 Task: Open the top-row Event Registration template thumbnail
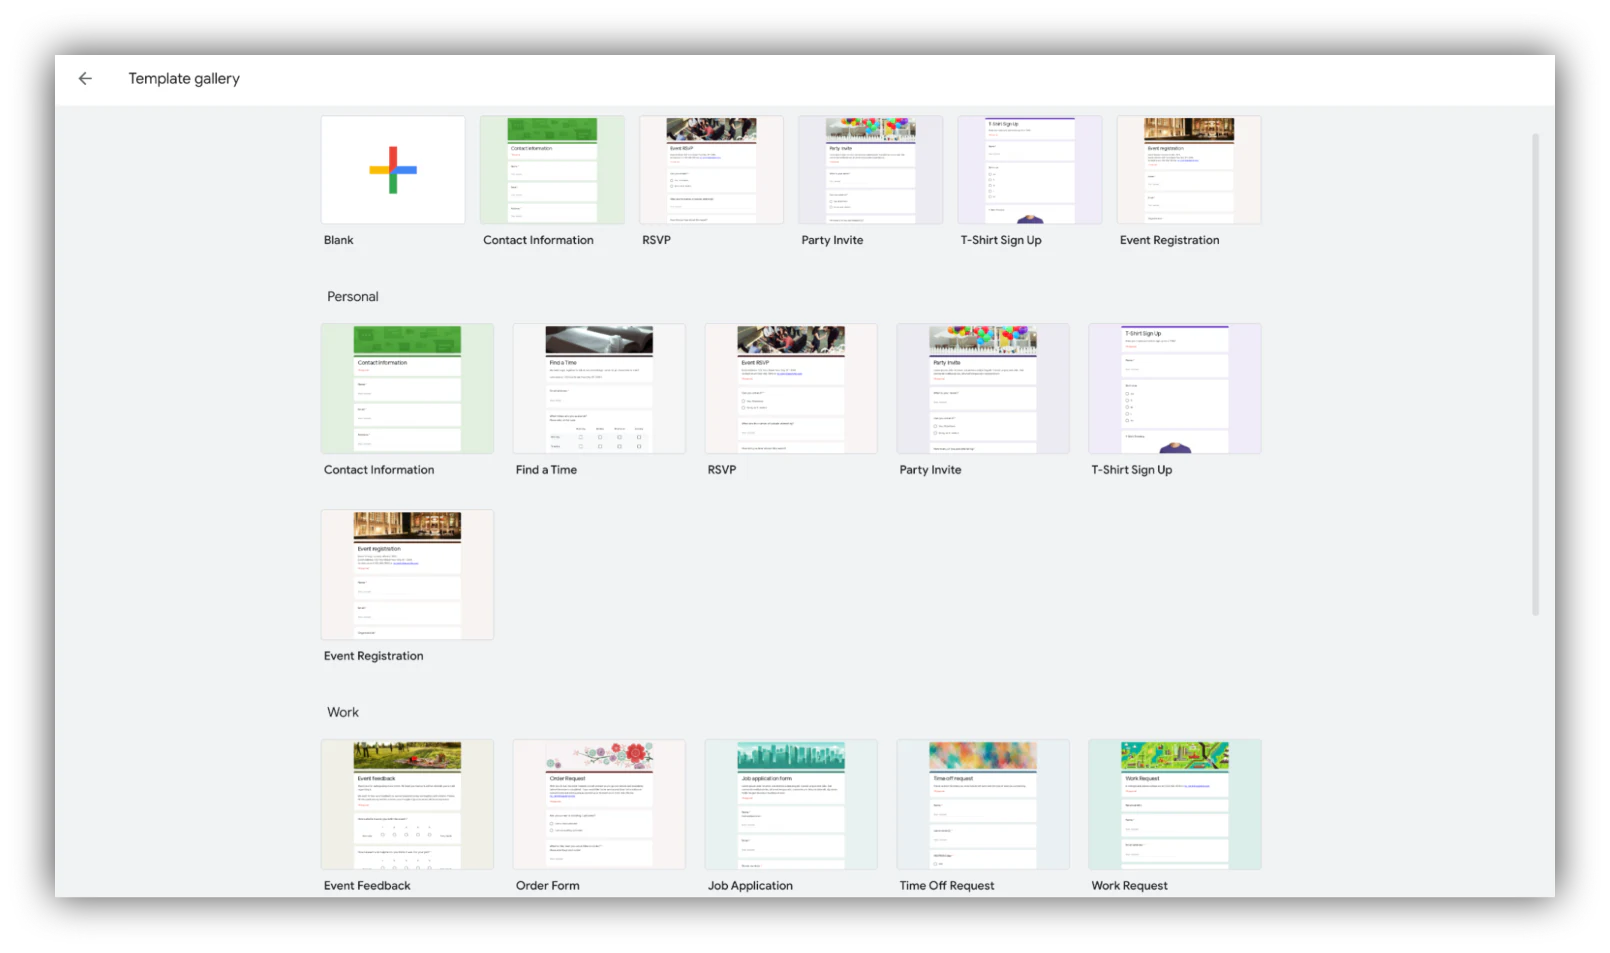(x=1189, y=170)
